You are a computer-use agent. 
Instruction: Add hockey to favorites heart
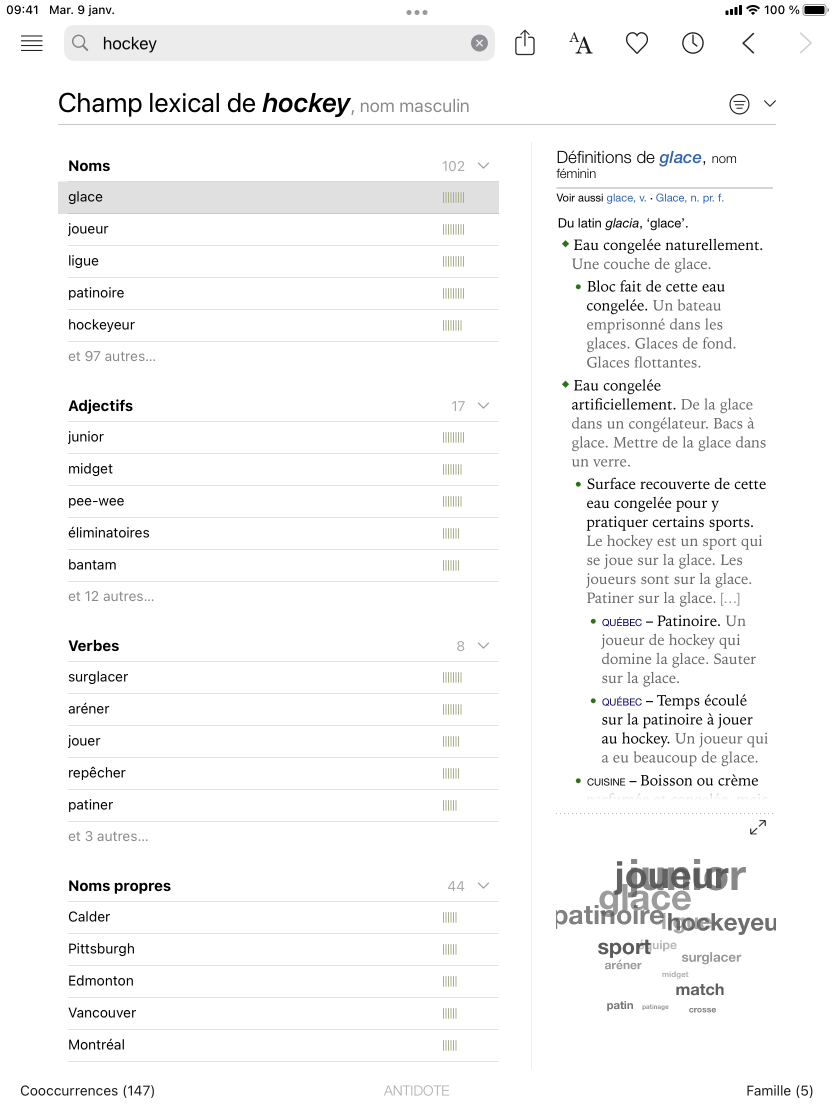click(637, 43)
